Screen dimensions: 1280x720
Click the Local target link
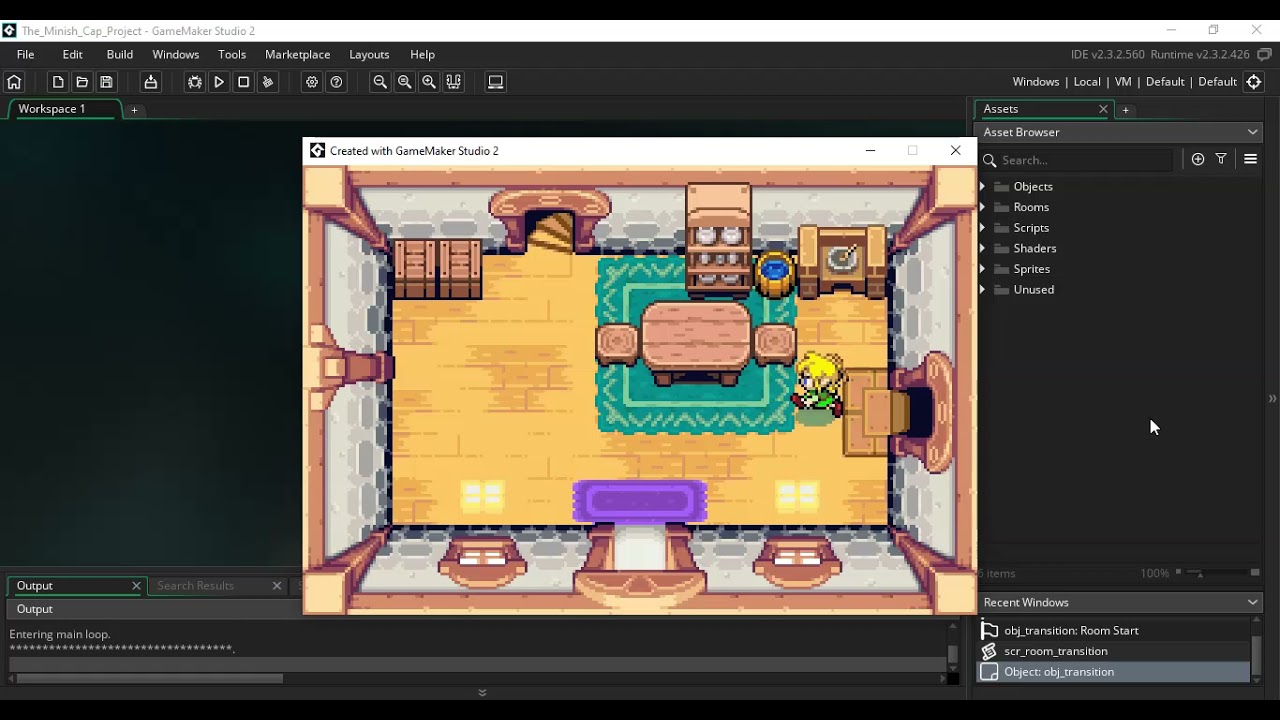[x=1087, y=82]
